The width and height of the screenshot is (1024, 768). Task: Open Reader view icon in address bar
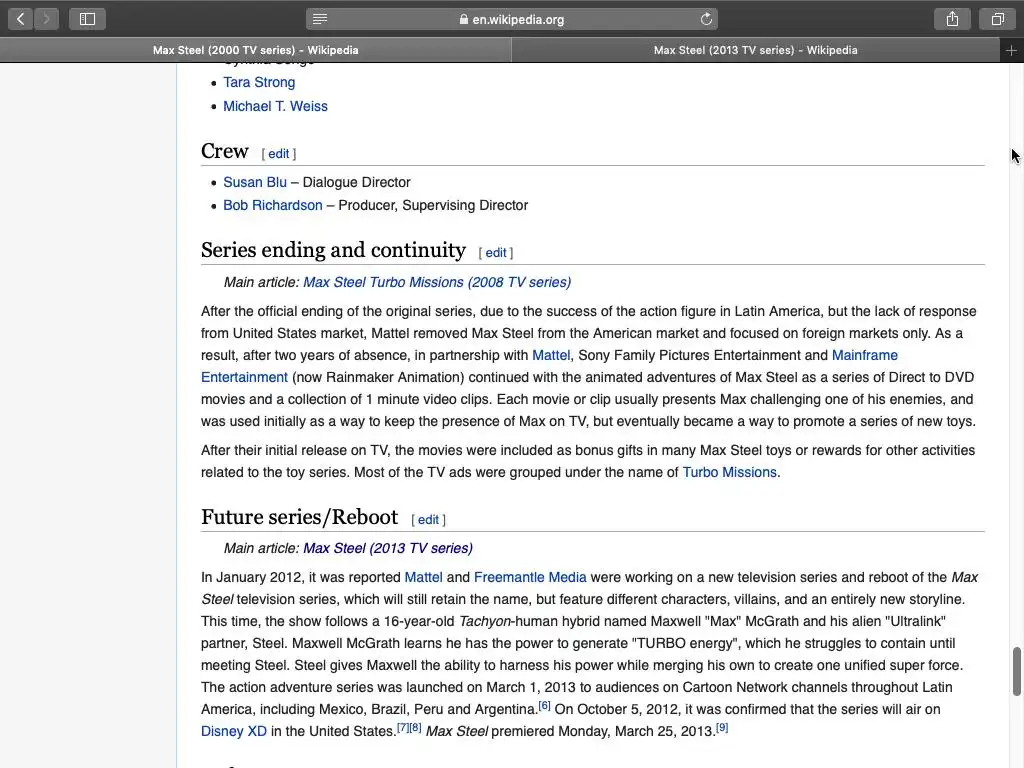(x=319, y=19)
